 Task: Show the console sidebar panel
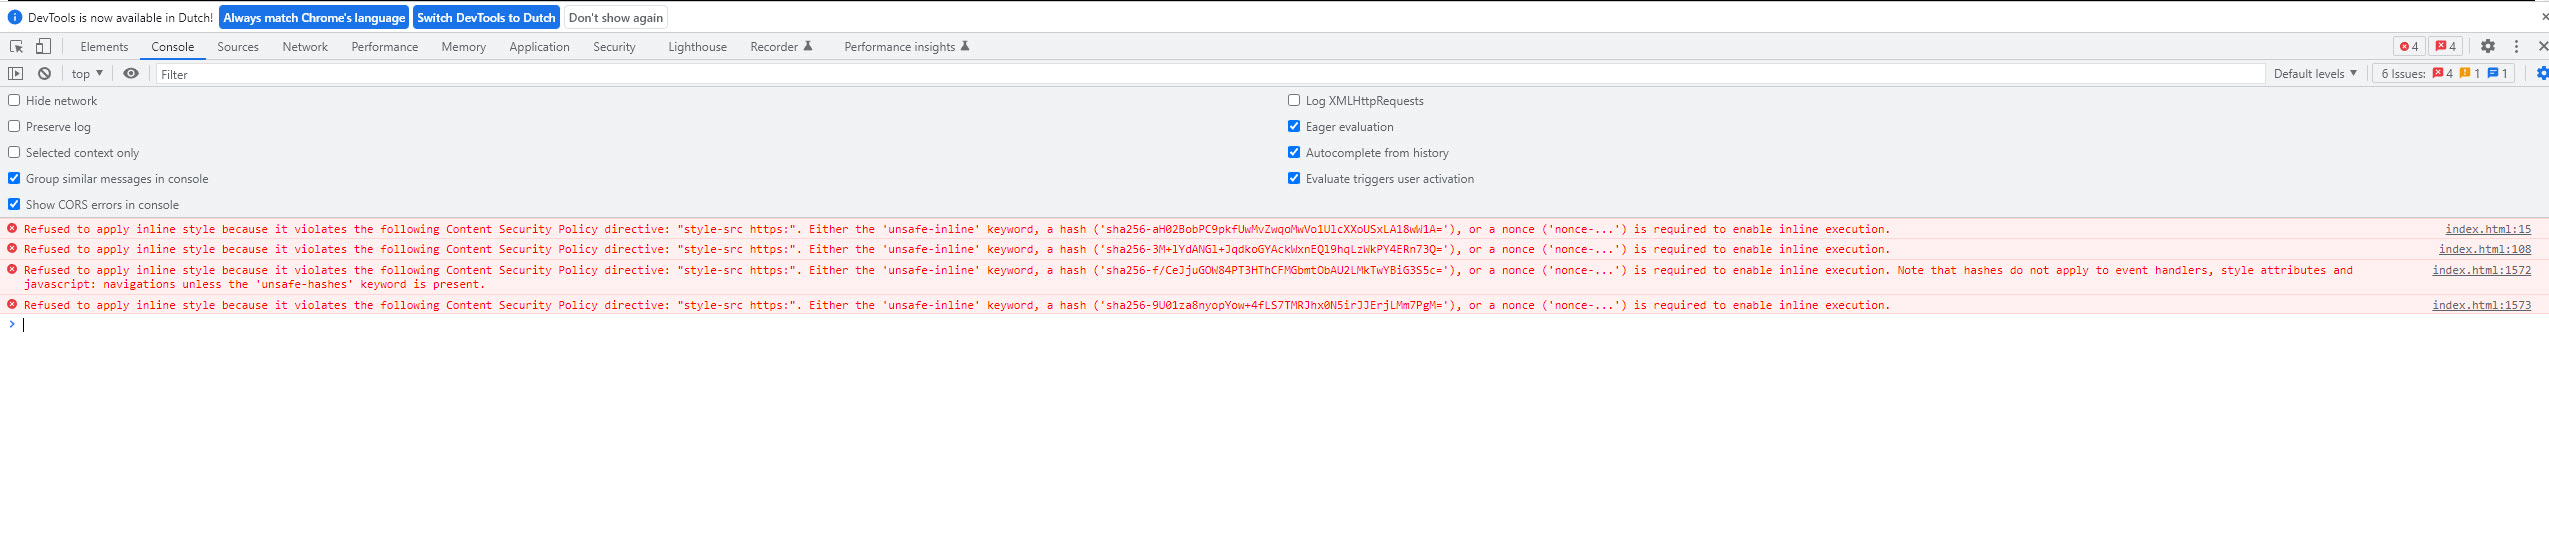16,74
